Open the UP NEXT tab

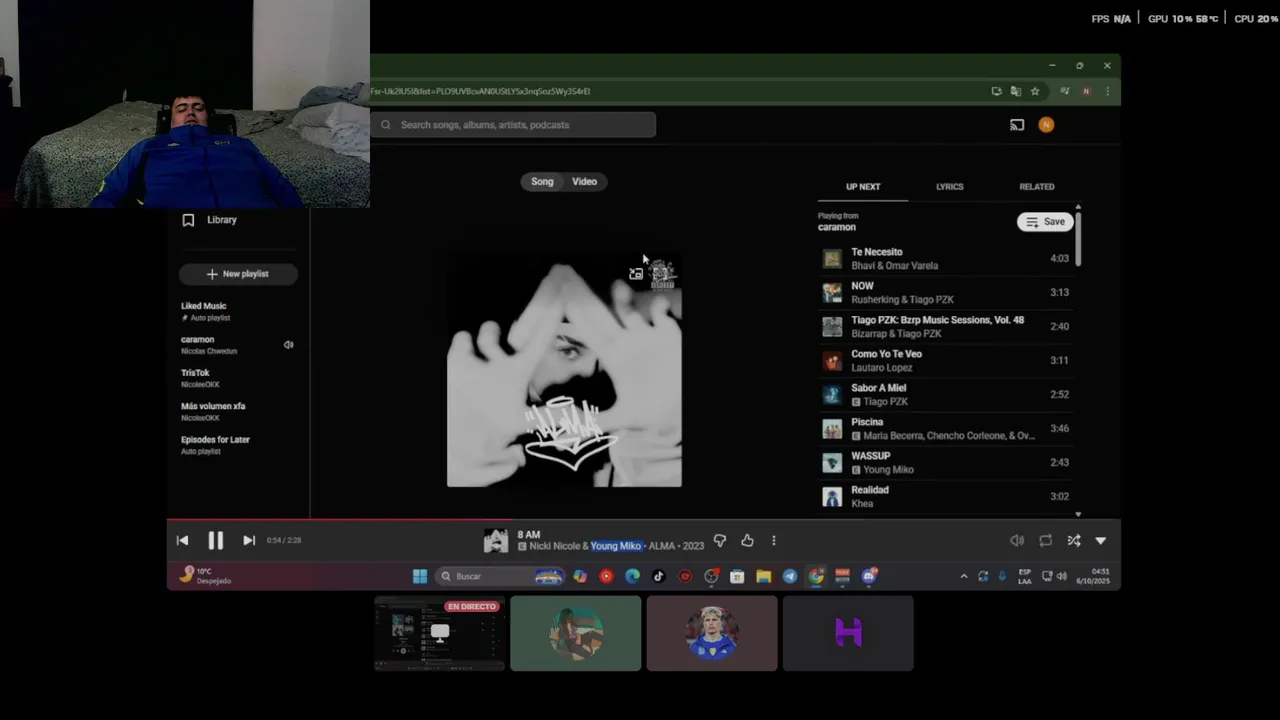coord(863,187)
